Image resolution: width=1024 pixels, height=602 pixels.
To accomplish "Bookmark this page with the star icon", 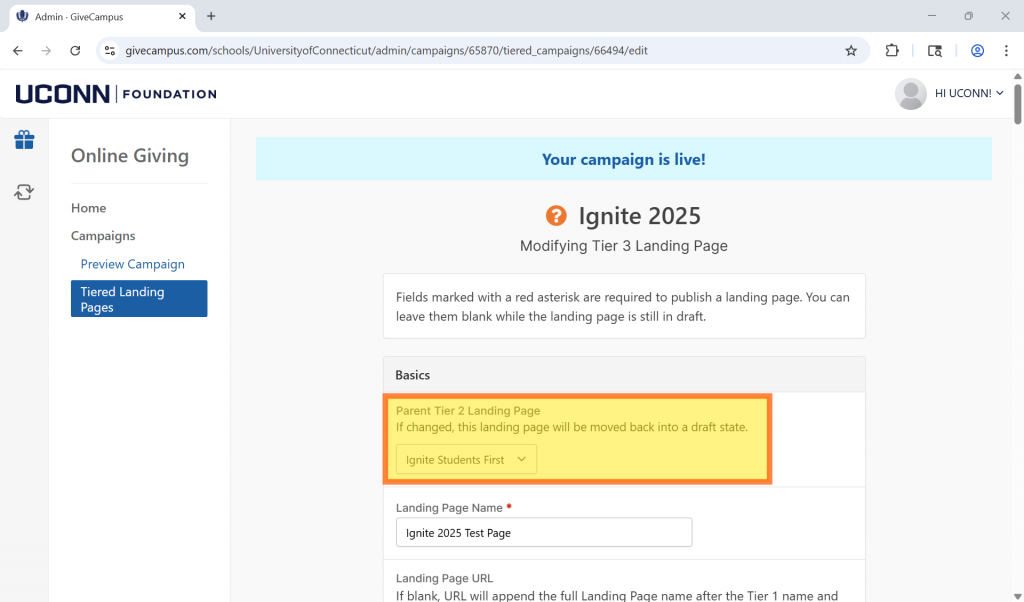I will [x=851, y=51].
